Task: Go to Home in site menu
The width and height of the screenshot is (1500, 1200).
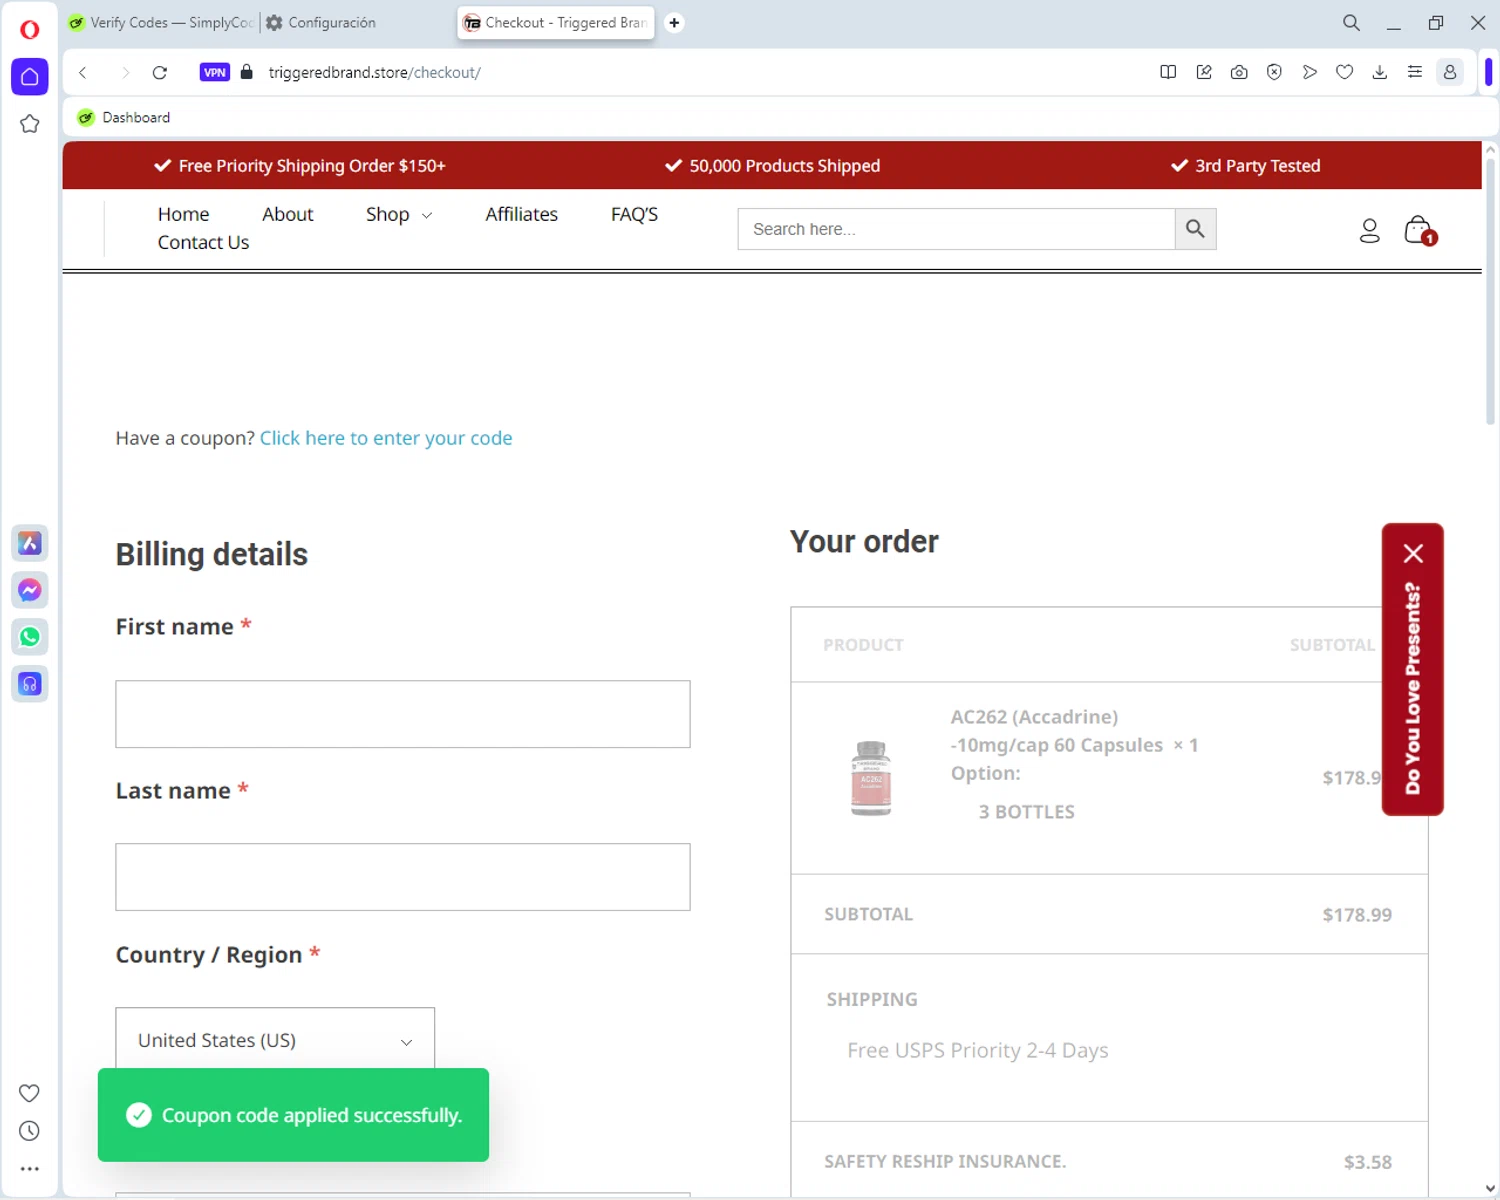Action: click(183, 214)
